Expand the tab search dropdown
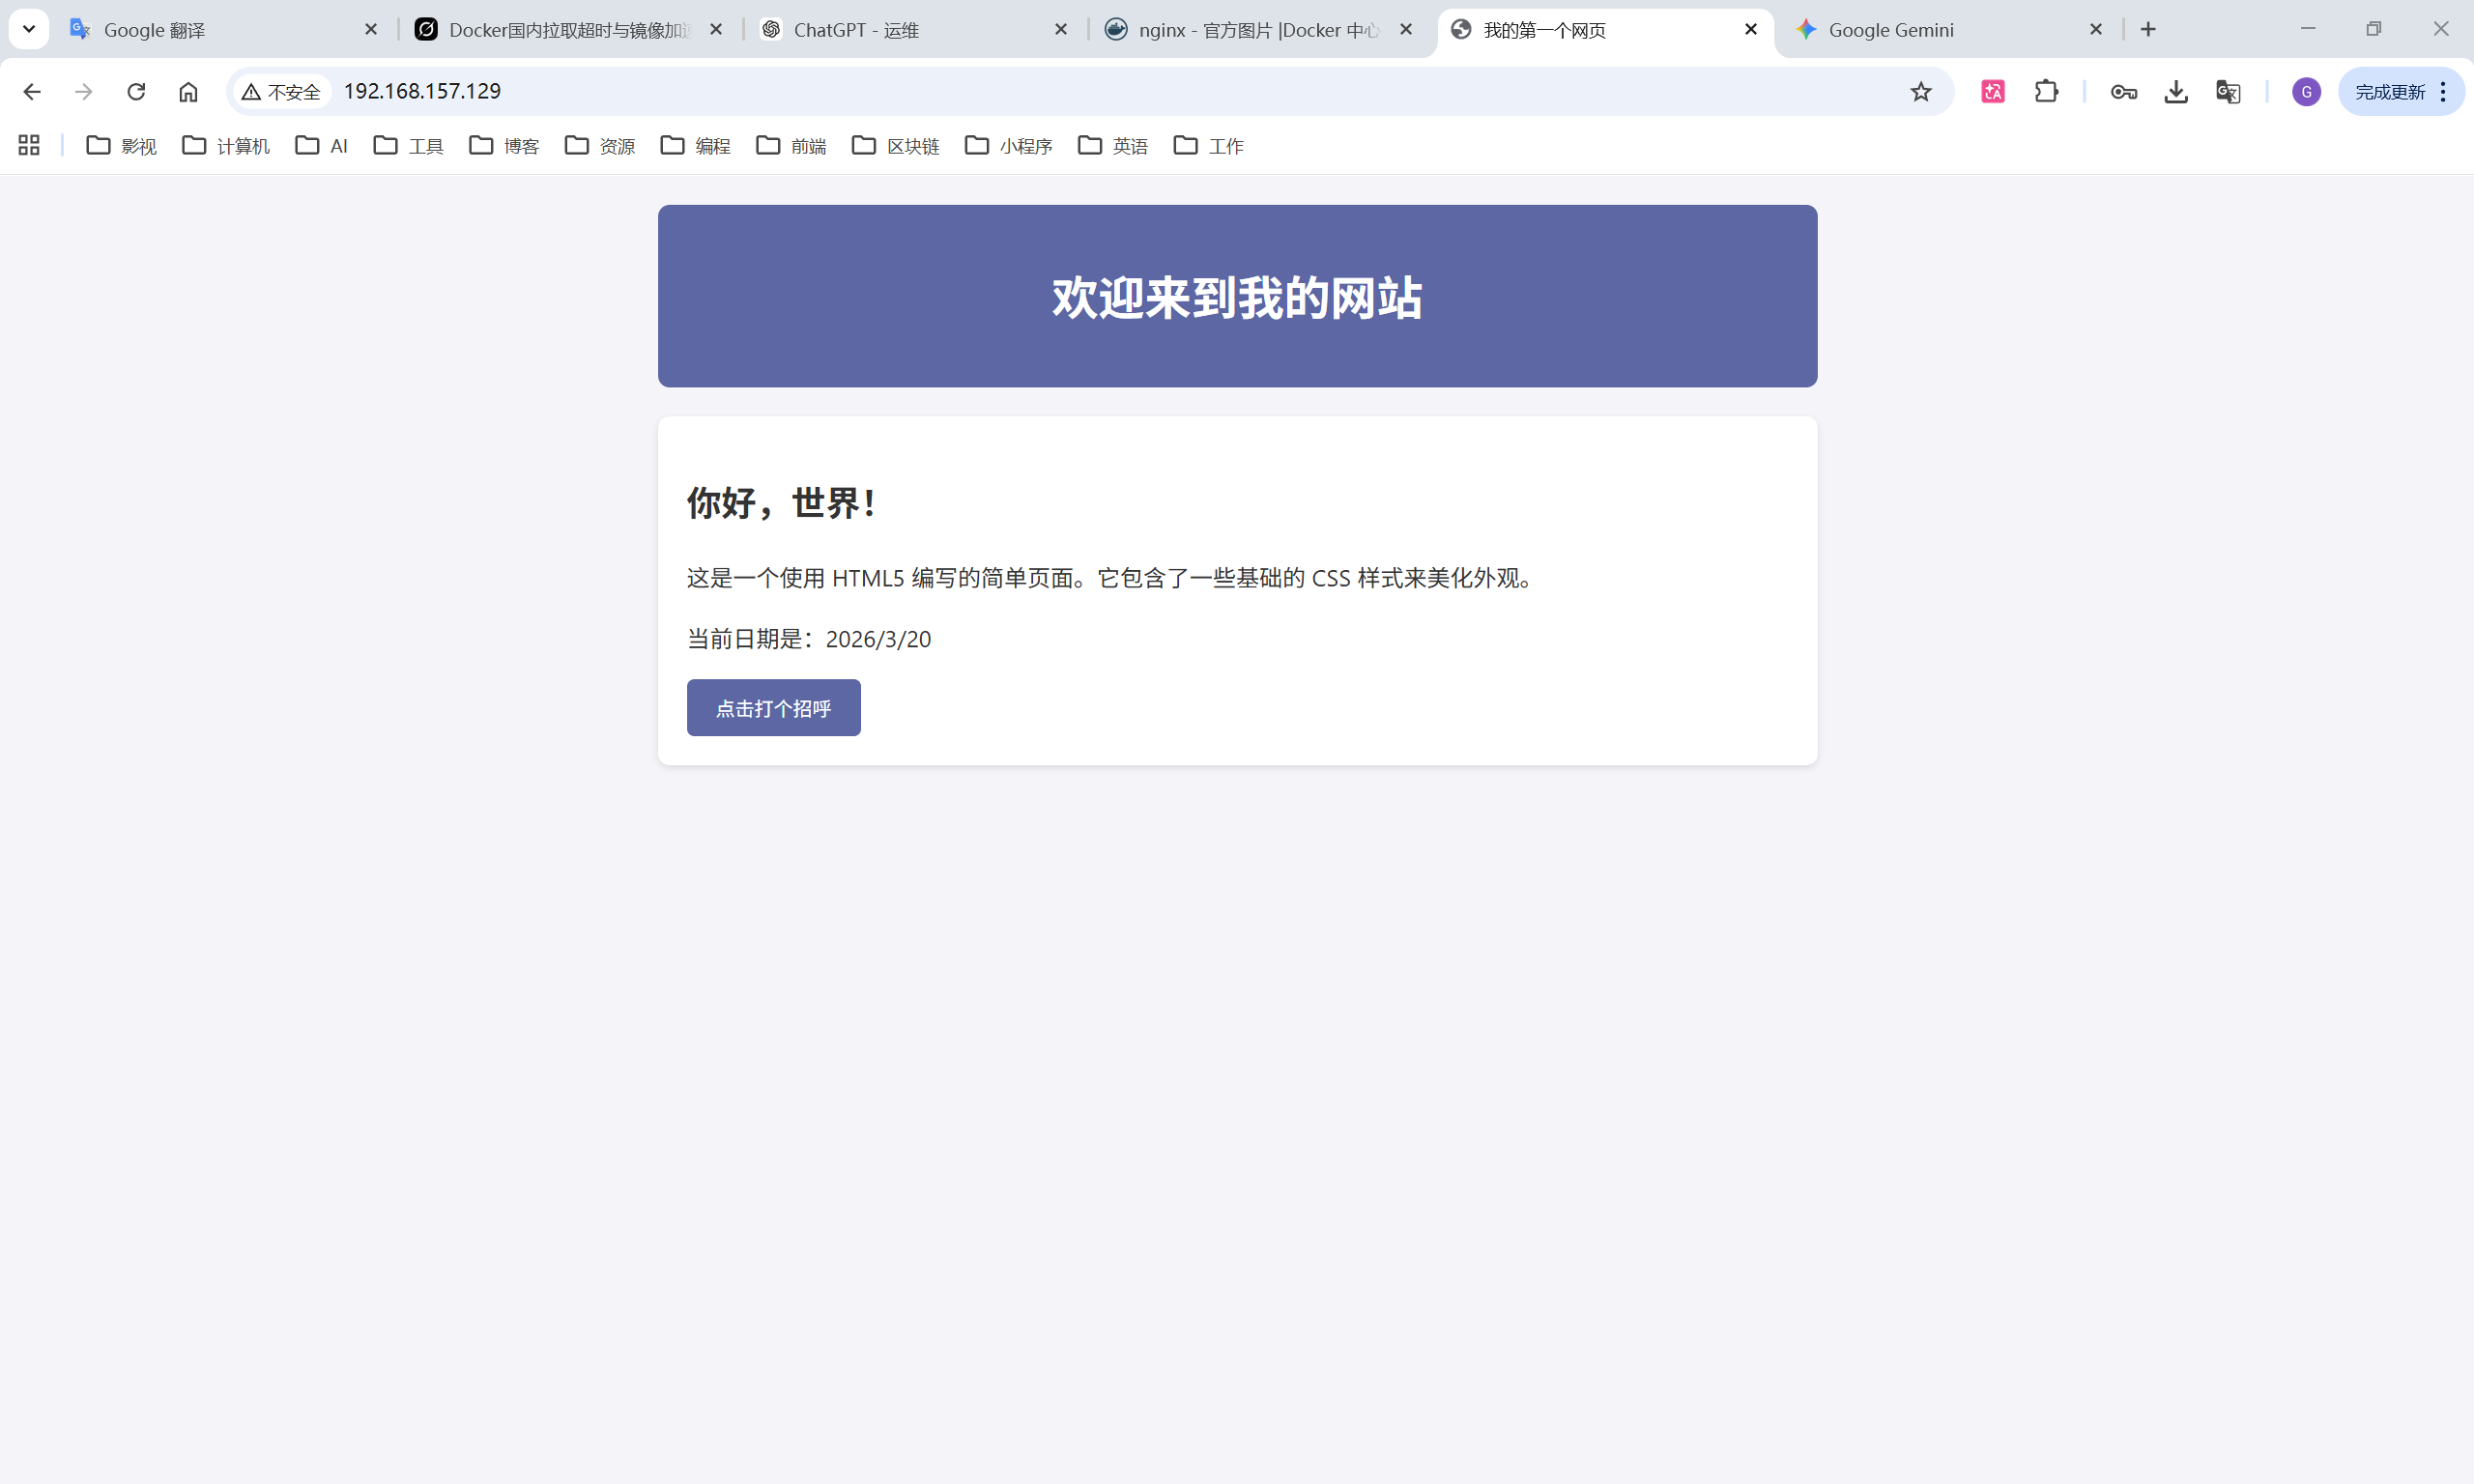 tap(29, 29)
